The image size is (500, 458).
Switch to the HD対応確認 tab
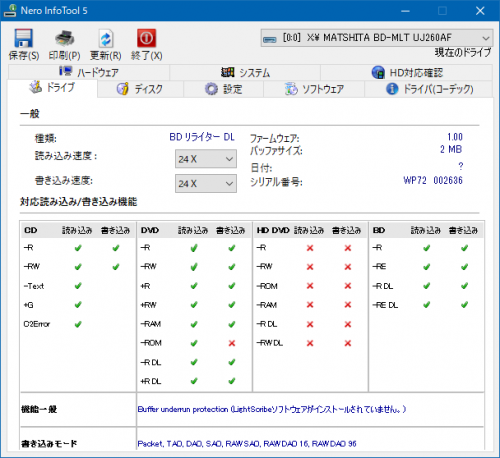tap(406, 72)
